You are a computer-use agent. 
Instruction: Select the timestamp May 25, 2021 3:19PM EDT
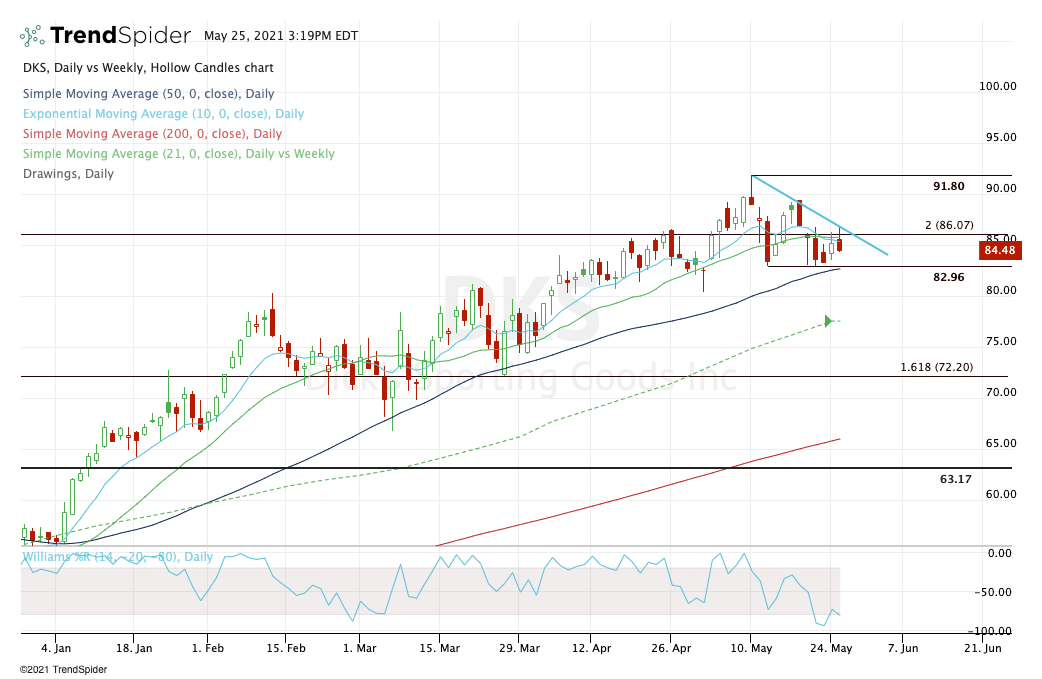[x=280, y=36]
